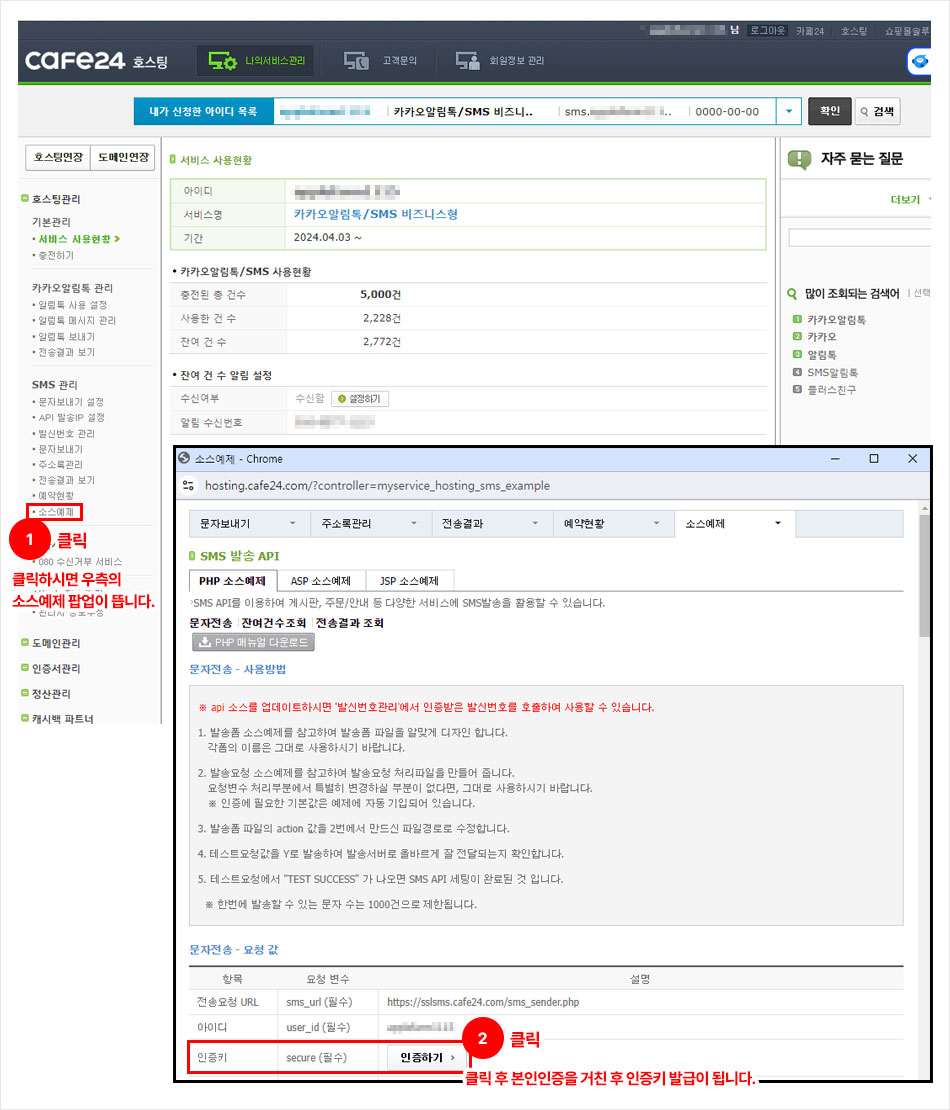Click the FAQ search input field
Screen dimensions: 950x1110
859,237
